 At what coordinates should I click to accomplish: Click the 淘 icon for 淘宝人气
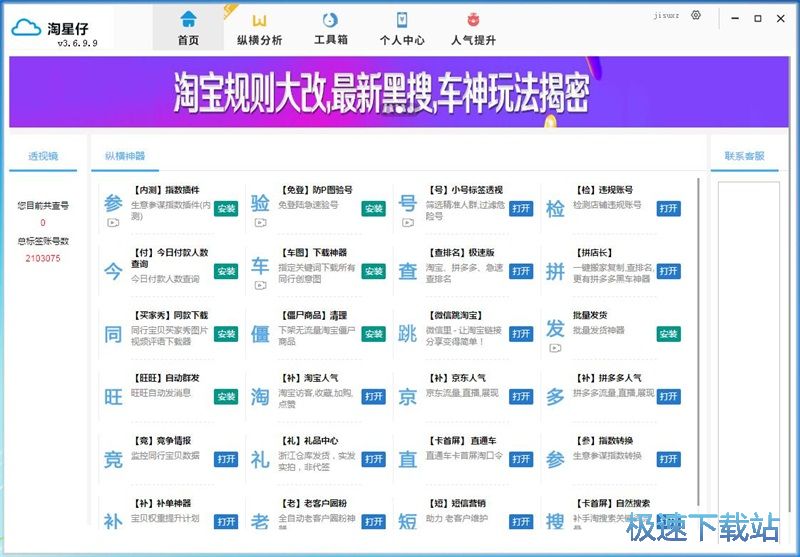click(x=260, y=397)
